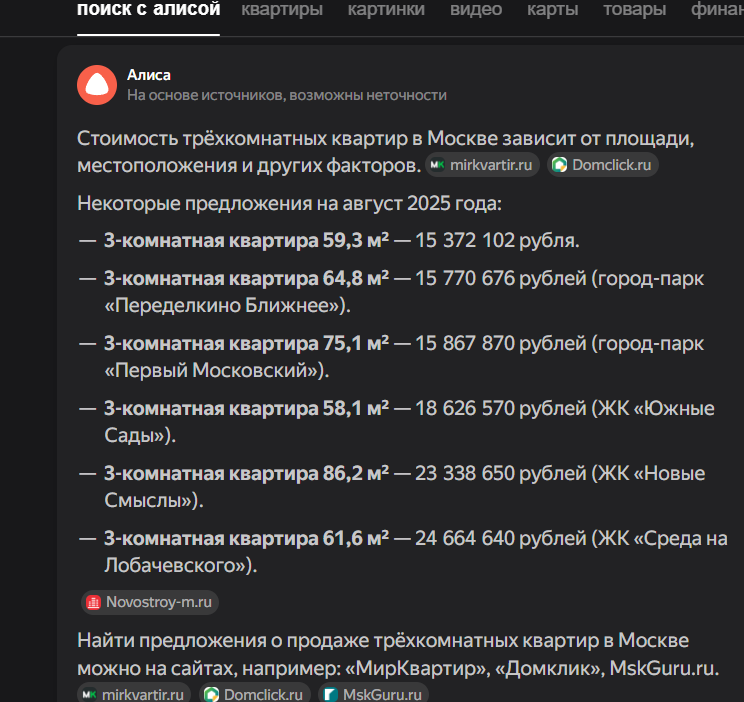
Task: Open the Novostroy-m.ru source link
Action: click(150, 602)
